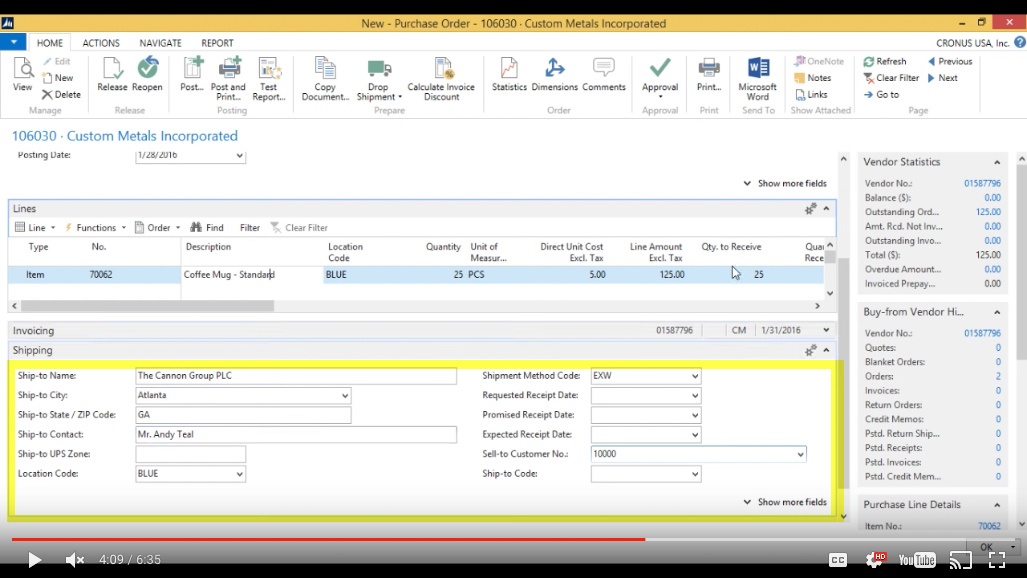The height and width of the screenshot is (578, 1027).
Task: Open the Drop Shipment menu
Action: pos(379,79)
